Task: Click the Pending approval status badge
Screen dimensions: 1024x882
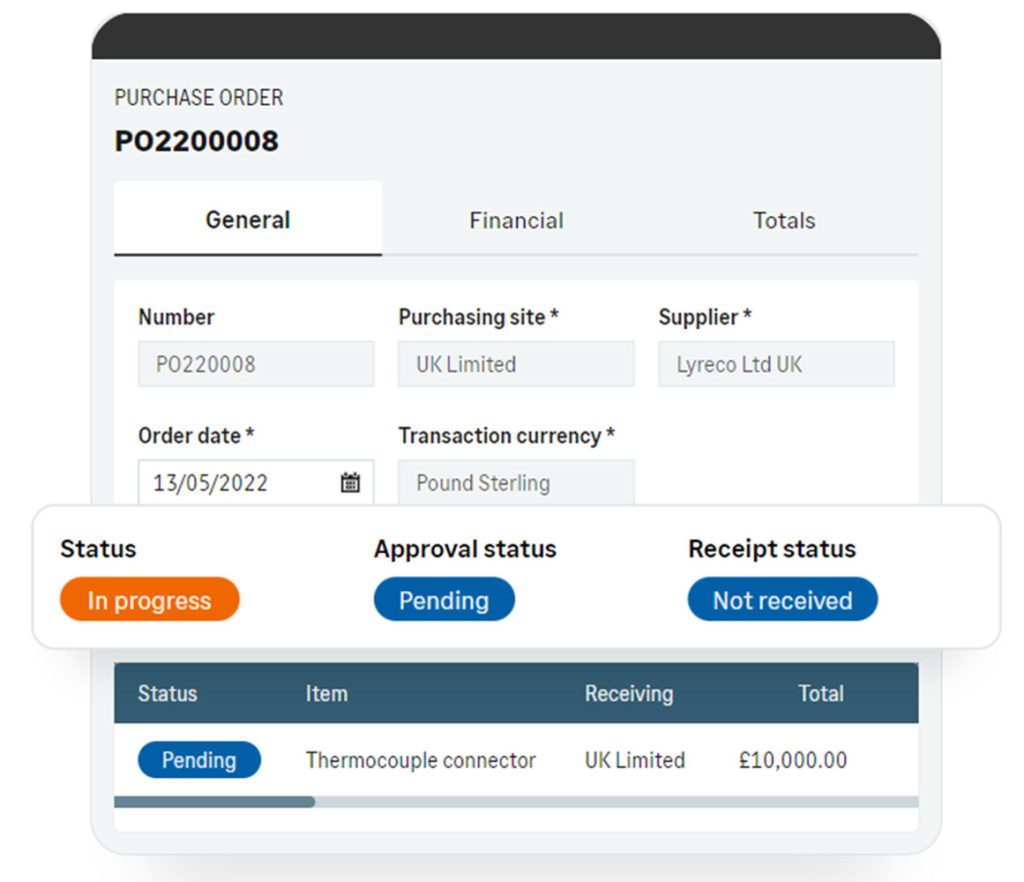Action: (x=444, y=599)
